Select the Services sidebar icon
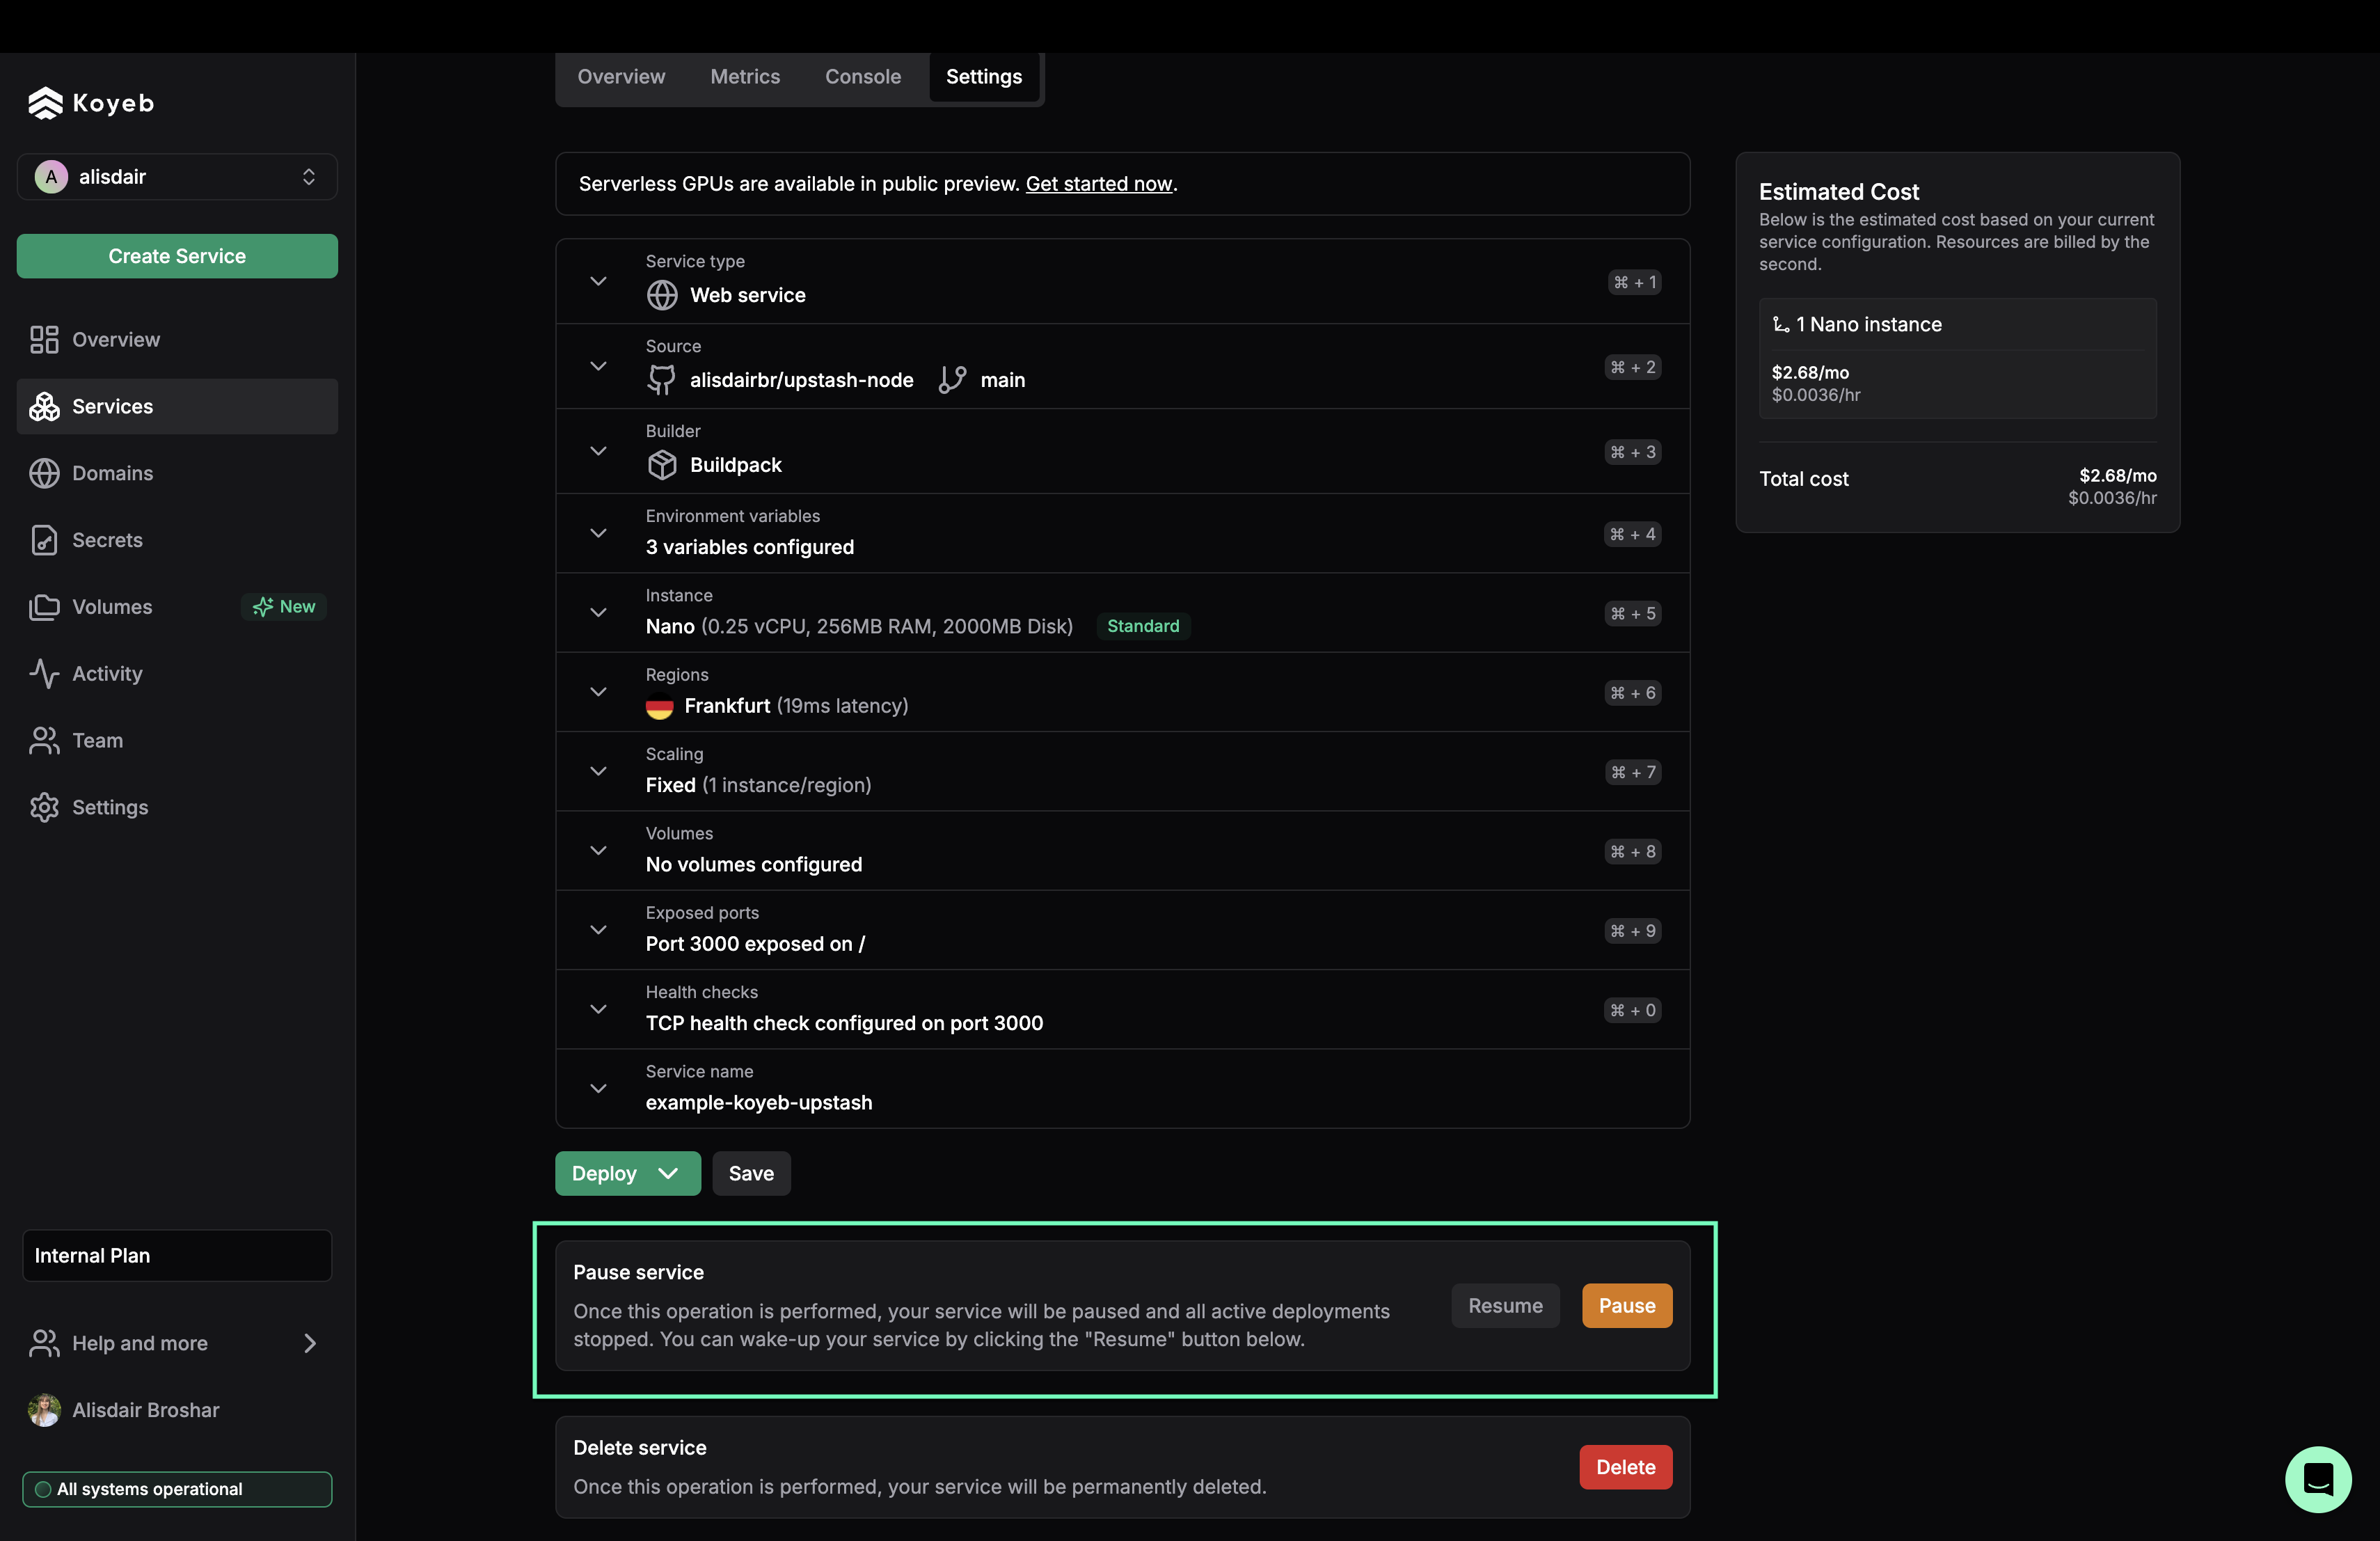 click(x=45, y=406)
